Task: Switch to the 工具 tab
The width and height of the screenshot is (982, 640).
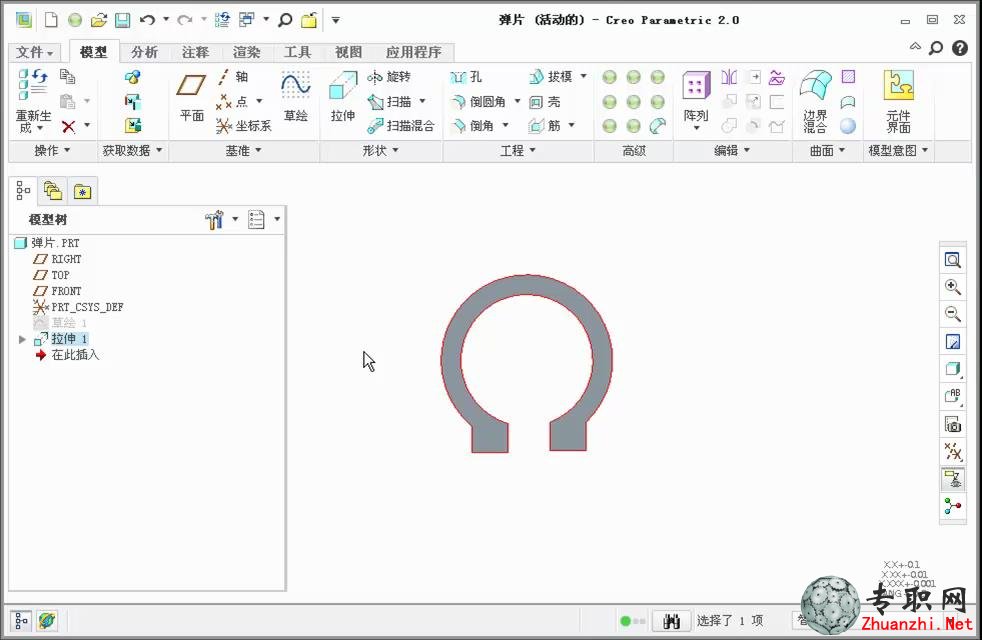Action: [297, 53]
